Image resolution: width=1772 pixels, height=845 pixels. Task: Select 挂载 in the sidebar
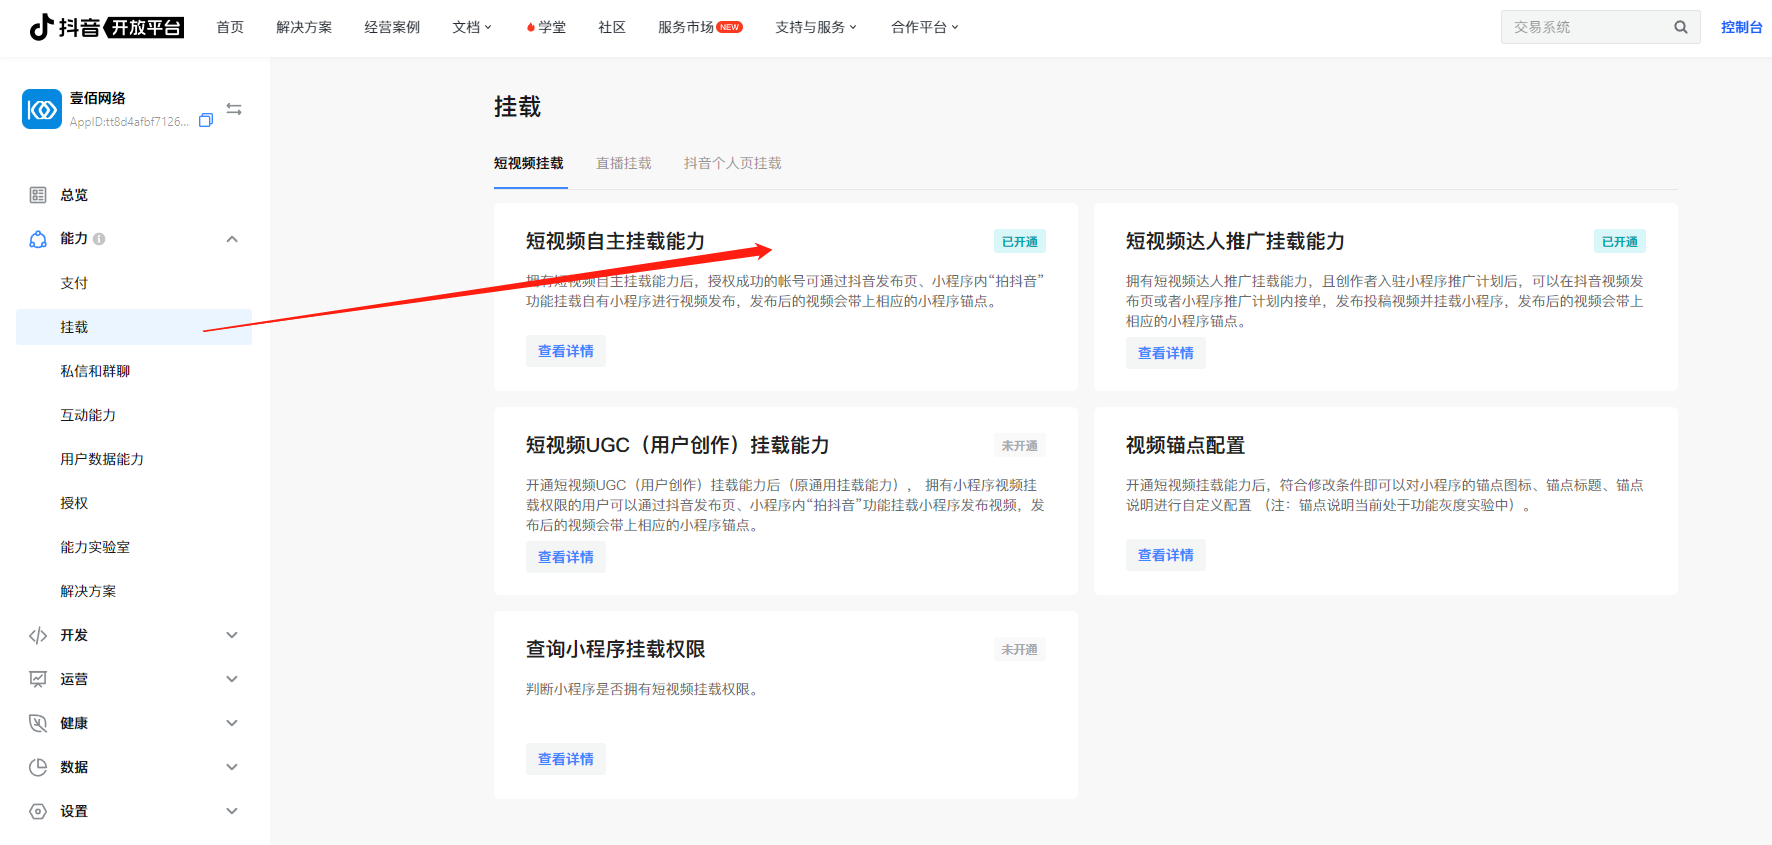[x=134, y=327]
